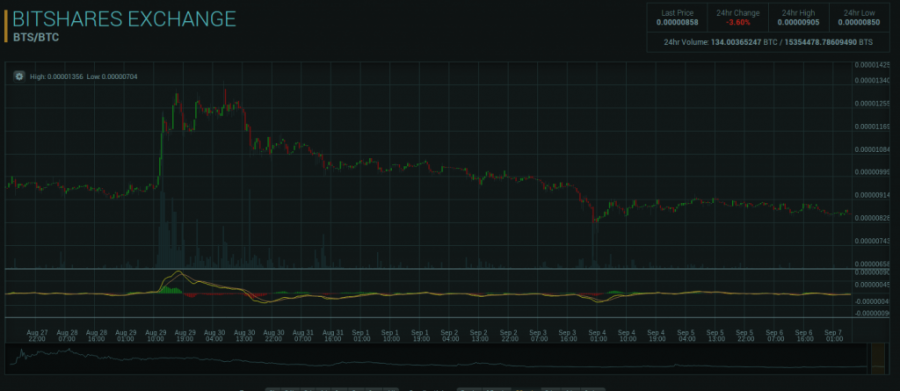Select the BTS/BTC market pair label
This screenshot has height=391, width=900.
pos(36,37)
